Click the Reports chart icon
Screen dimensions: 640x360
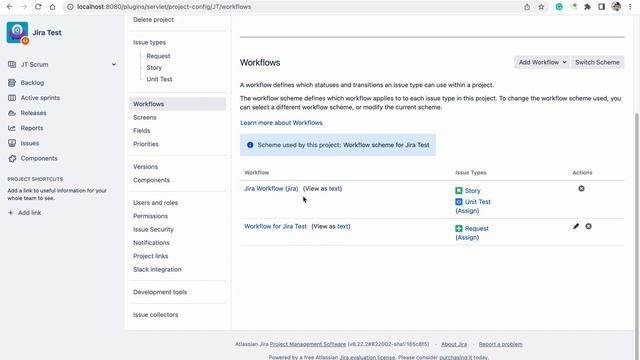tap(12, 128)
